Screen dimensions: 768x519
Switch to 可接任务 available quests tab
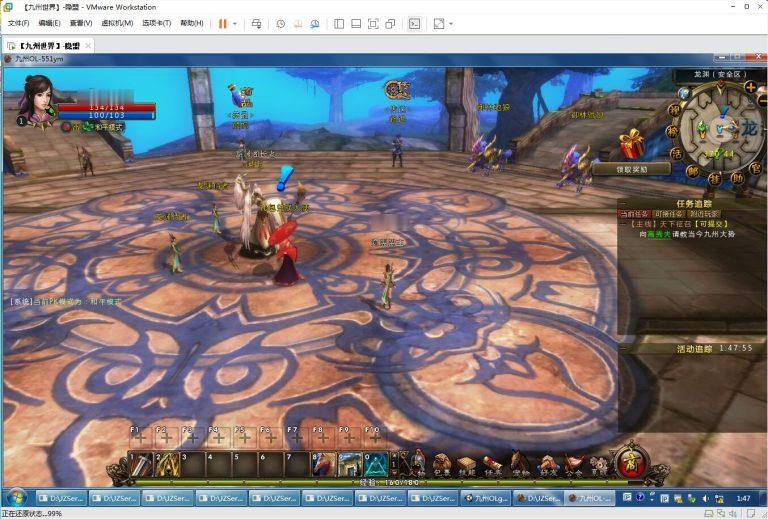[668, 214]
